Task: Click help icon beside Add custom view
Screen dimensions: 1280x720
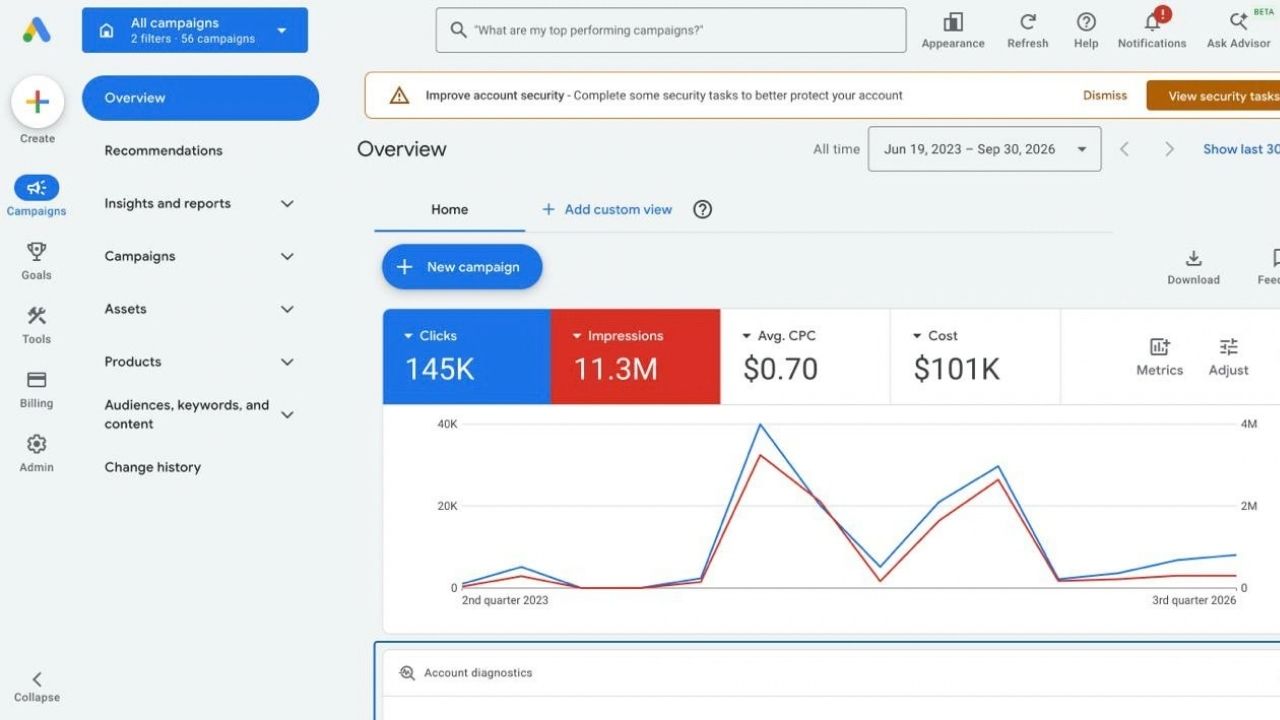Action: pyautogui.click(x=703, y=209)
